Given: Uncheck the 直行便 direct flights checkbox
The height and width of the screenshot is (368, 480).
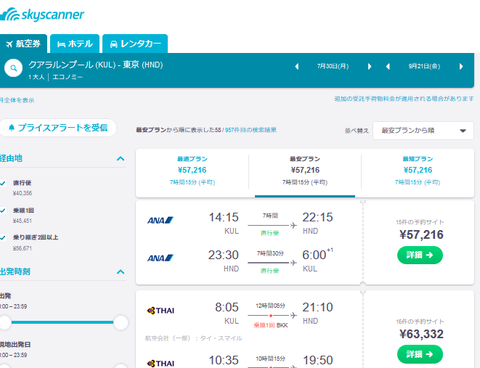Looking at the screenshot, I should point(3,183).
